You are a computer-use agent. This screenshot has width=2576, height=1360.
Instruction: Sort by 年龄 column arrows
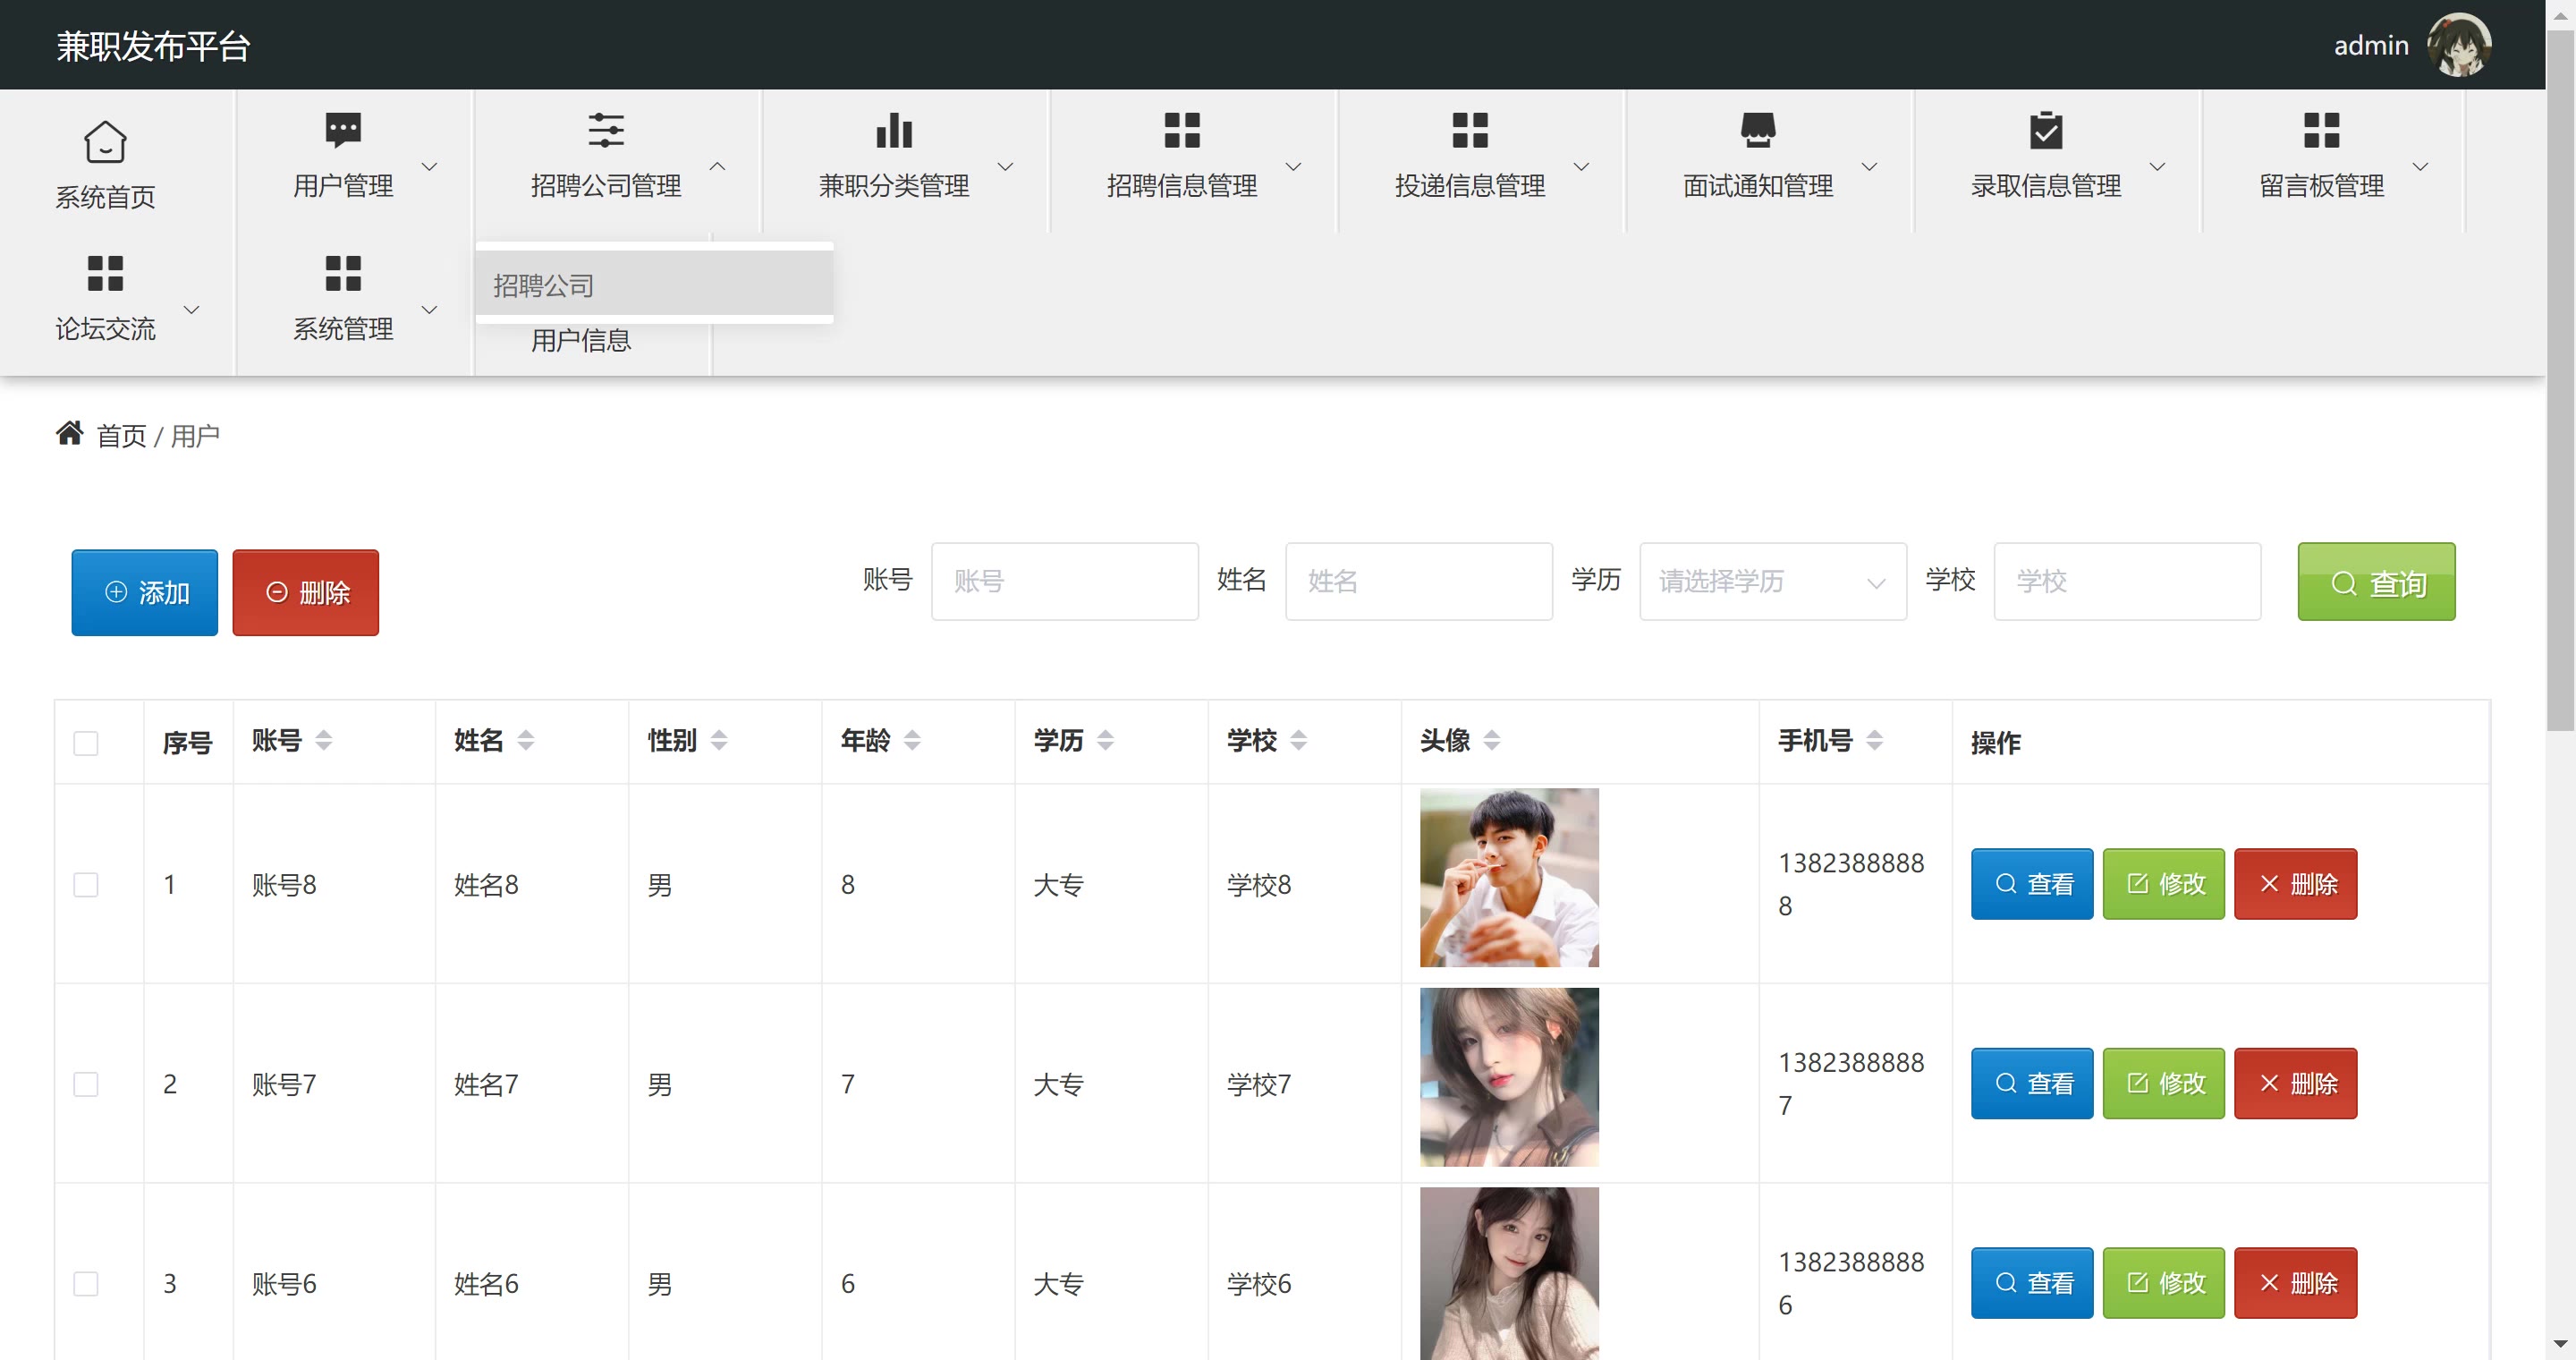[x=912, y=740]
